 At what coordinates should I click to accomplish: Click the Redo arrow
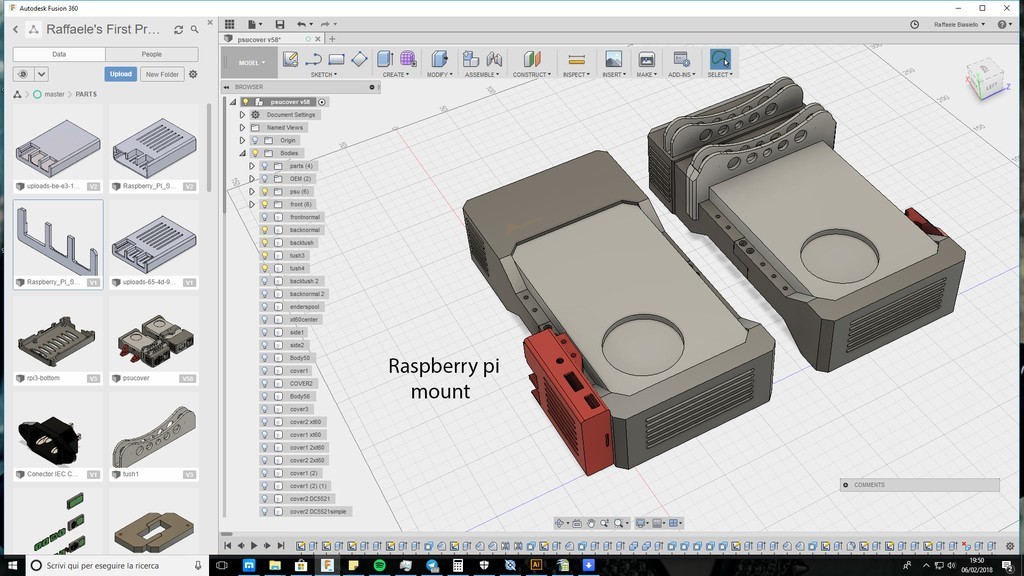click(325, 24)
